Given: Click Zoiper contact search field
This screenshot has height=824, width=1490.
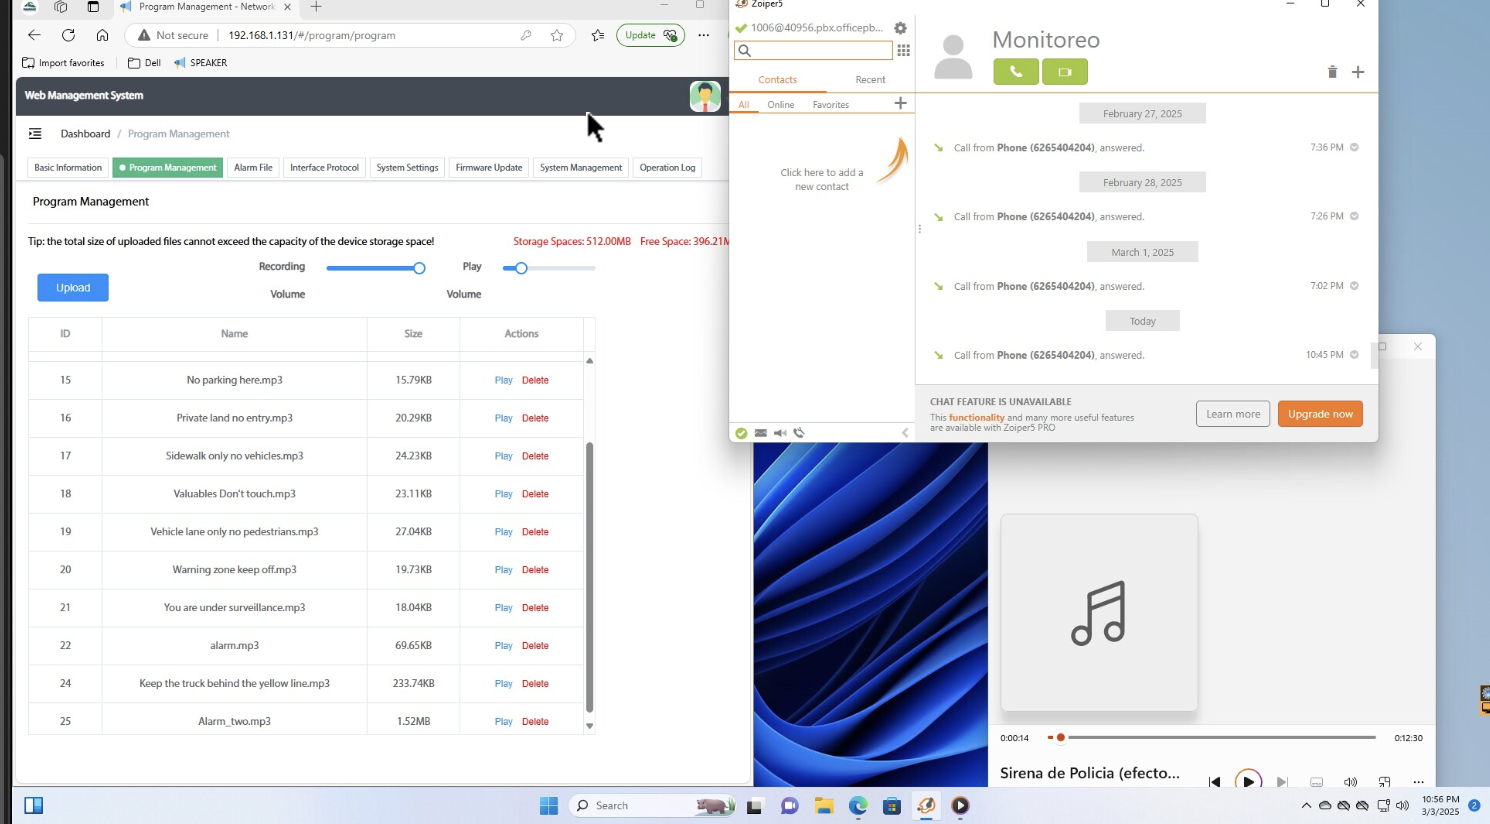Looking at the screenshot, I should click(x=813, y=50).
